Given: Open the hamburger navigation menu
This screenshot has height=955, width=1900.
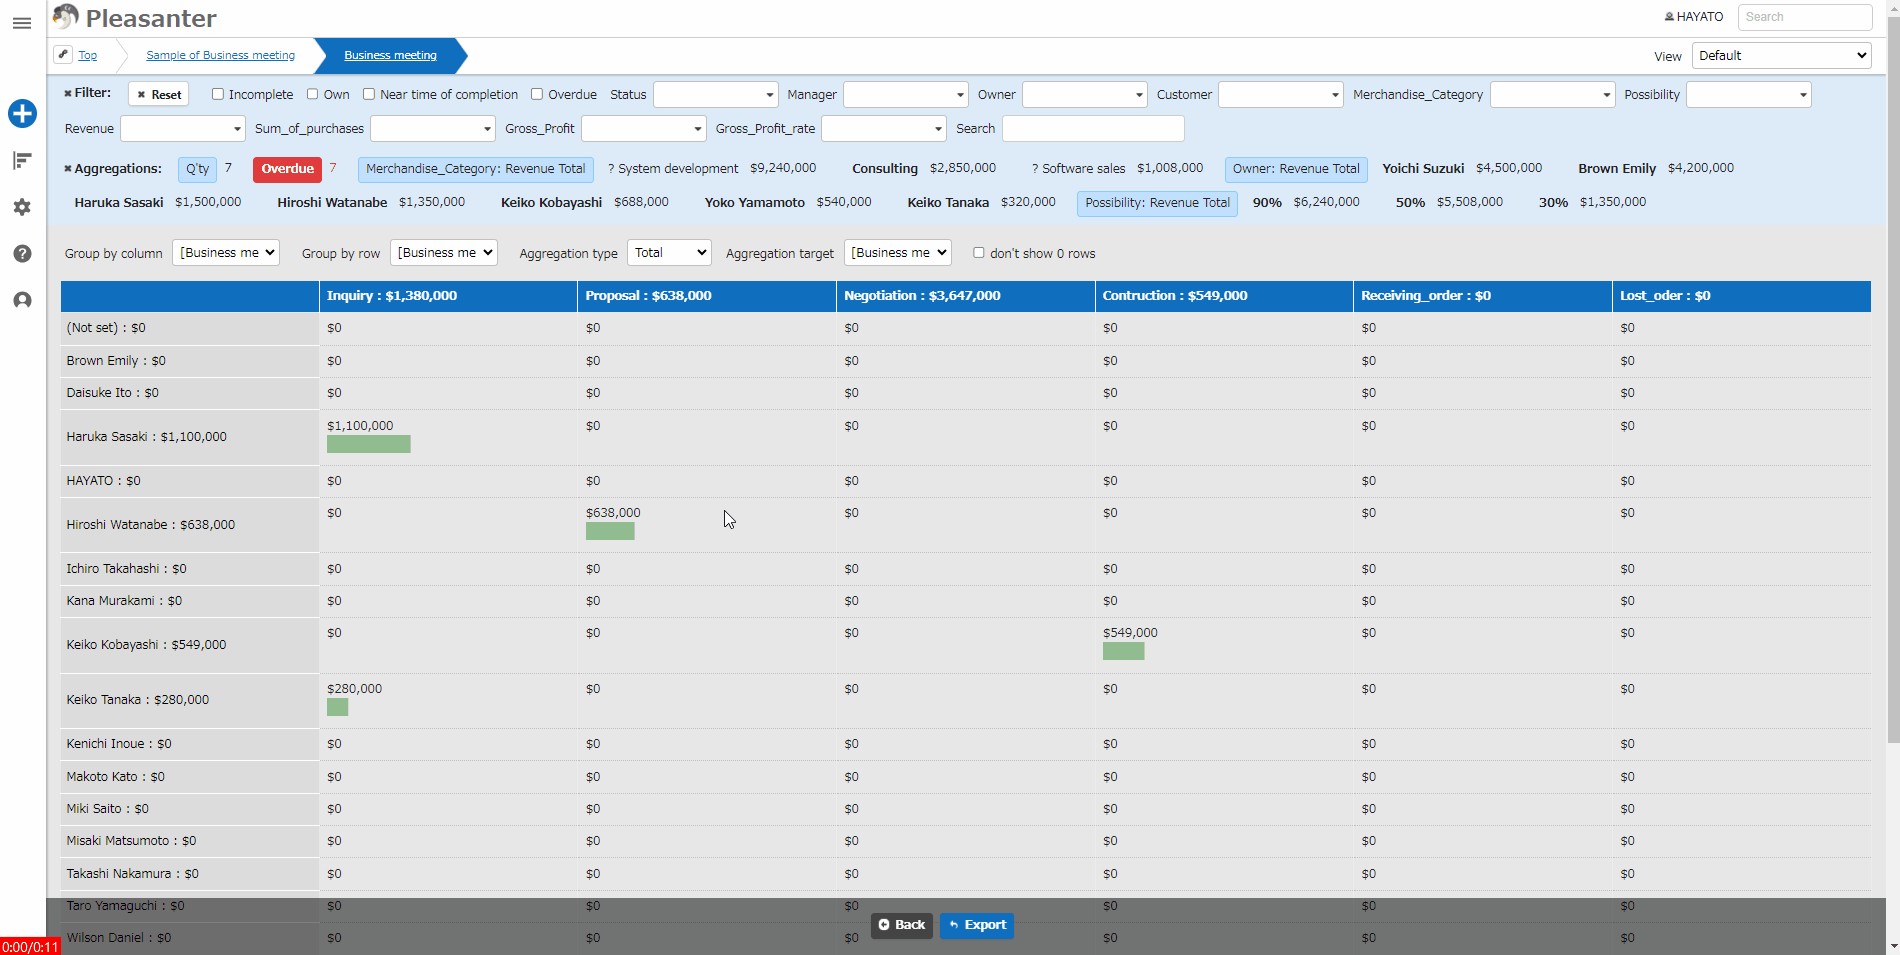Looking at the screenshot, I should click(22, 23).
